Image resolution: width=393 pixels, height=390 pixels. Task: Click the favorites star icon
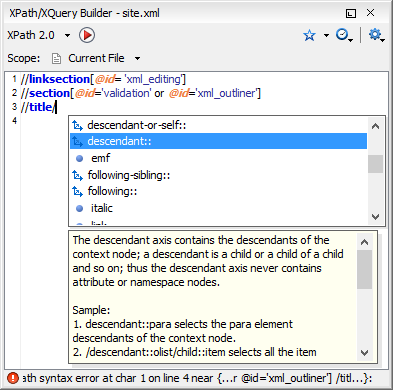(x=309, y=35)
